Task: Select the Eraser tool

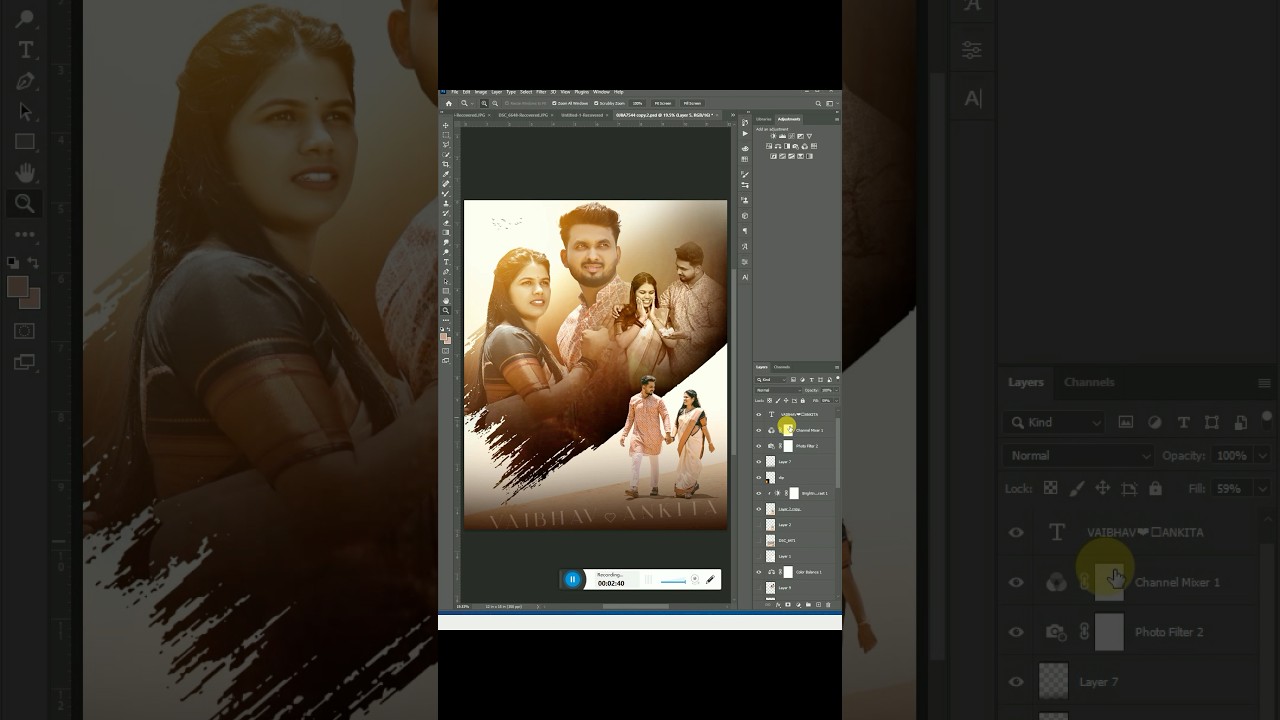Action: click(x=446, y=223)
